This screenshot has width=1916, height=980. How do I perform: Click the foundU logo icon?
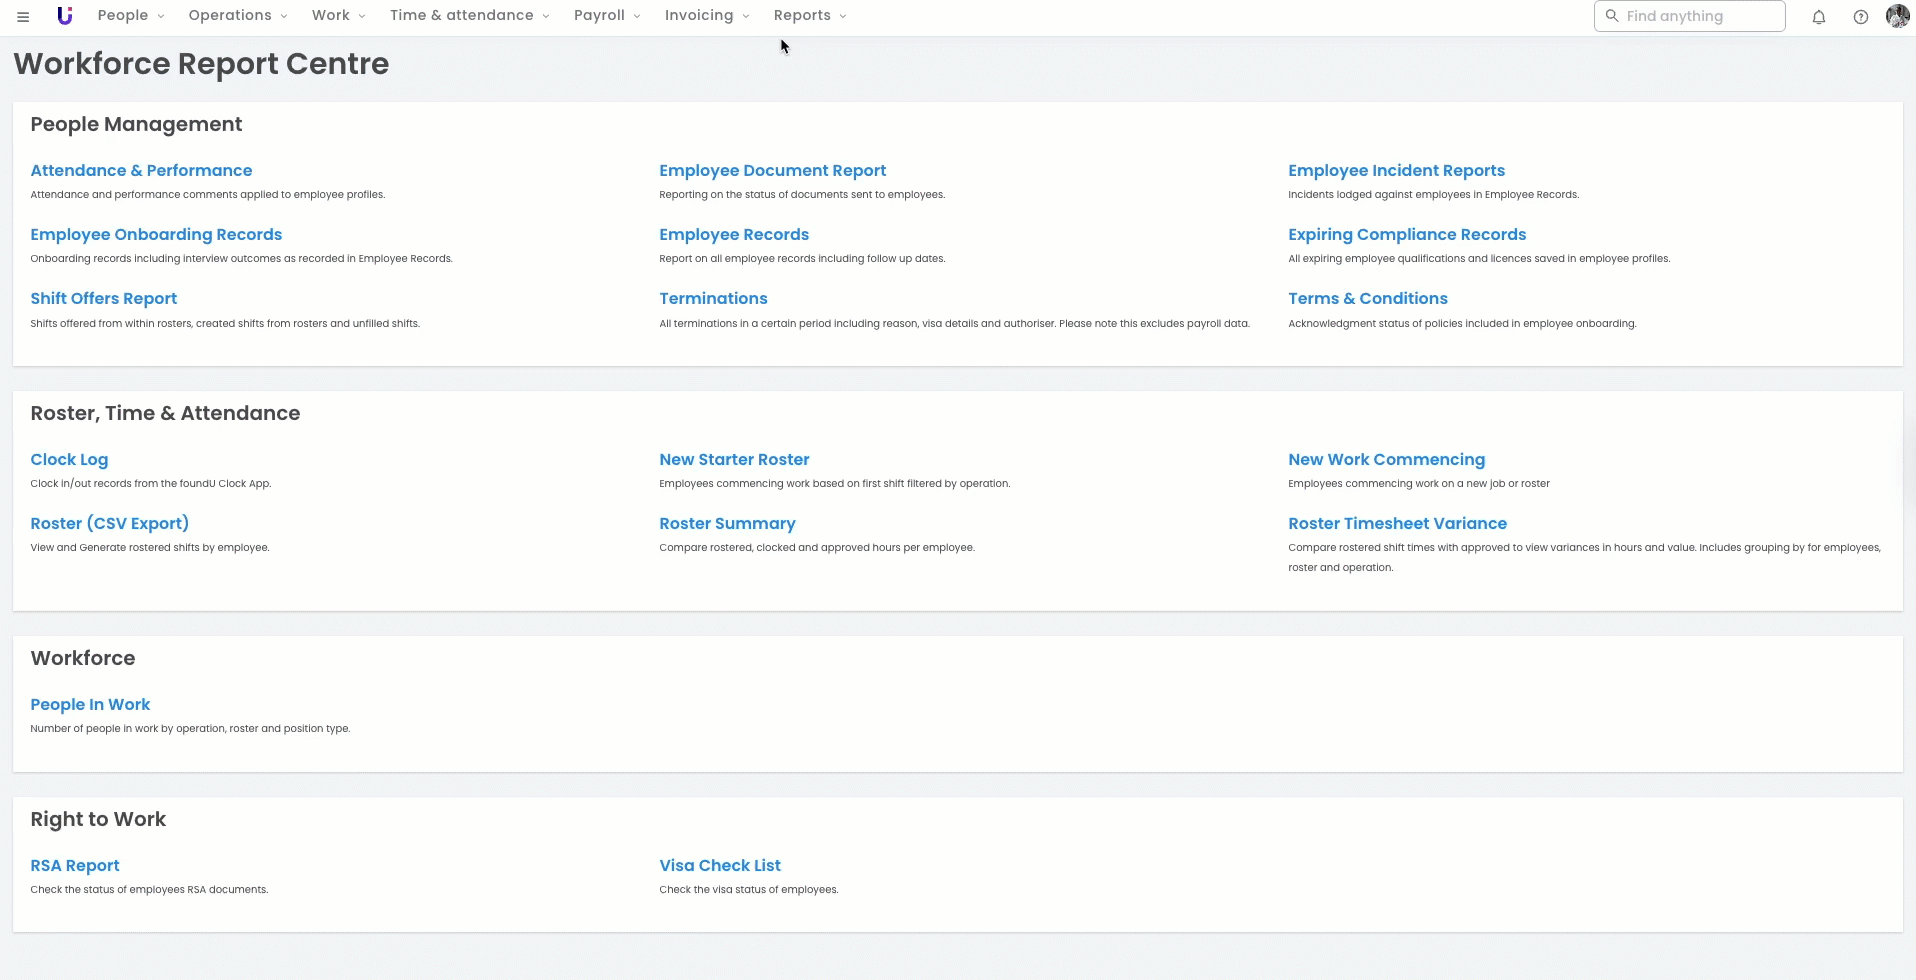65,16
